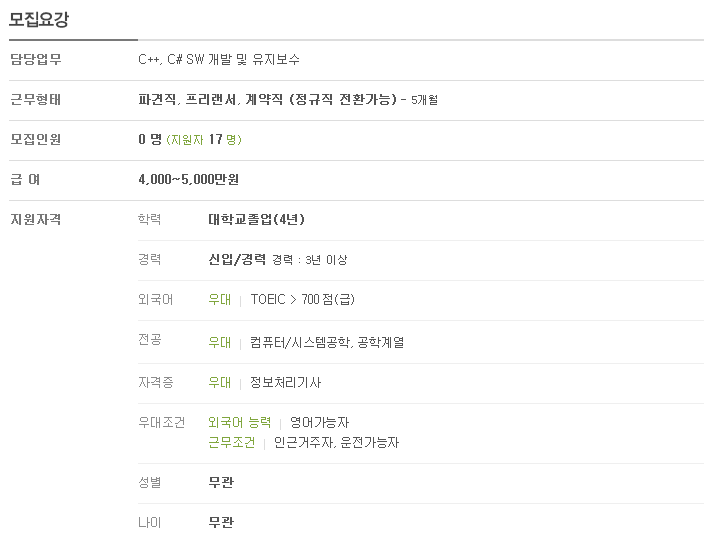Image resolution: width=714 pixels, height=538 pixels.
Task: Click the 지원자 17명 applicant count
Action: (204, 139)
